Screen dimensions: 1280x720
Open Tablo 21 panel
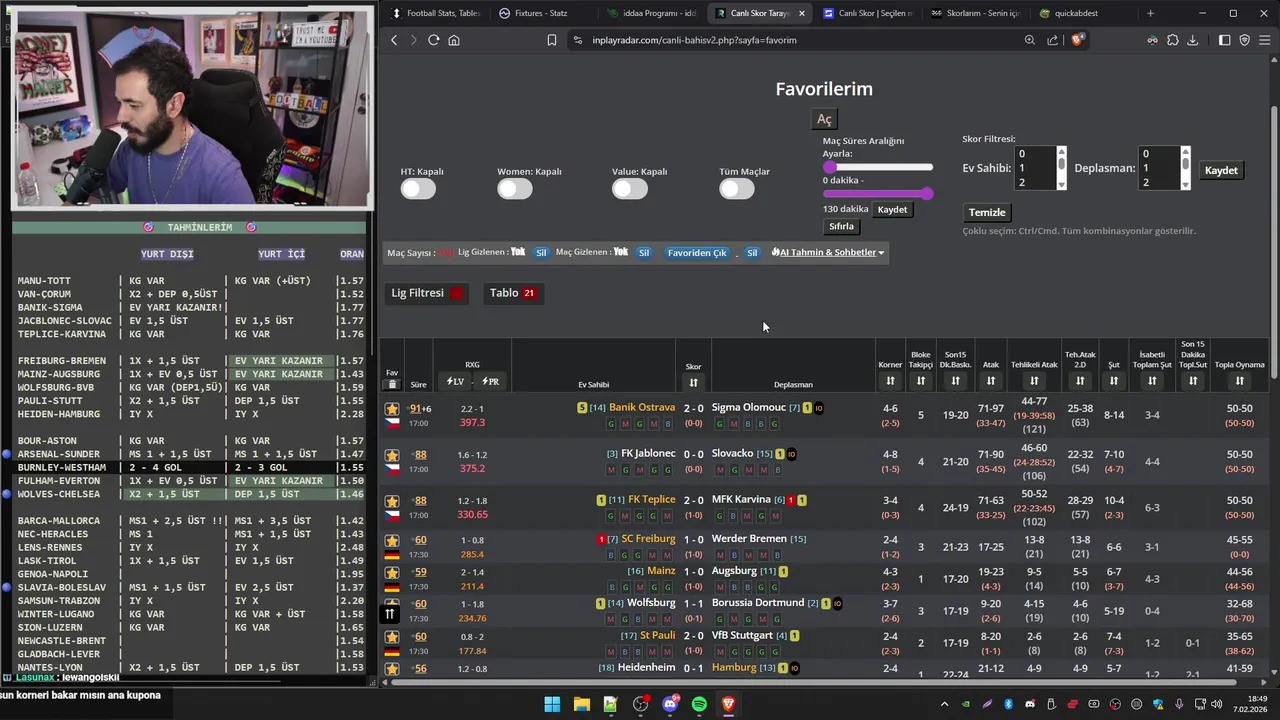coord(512,293)
